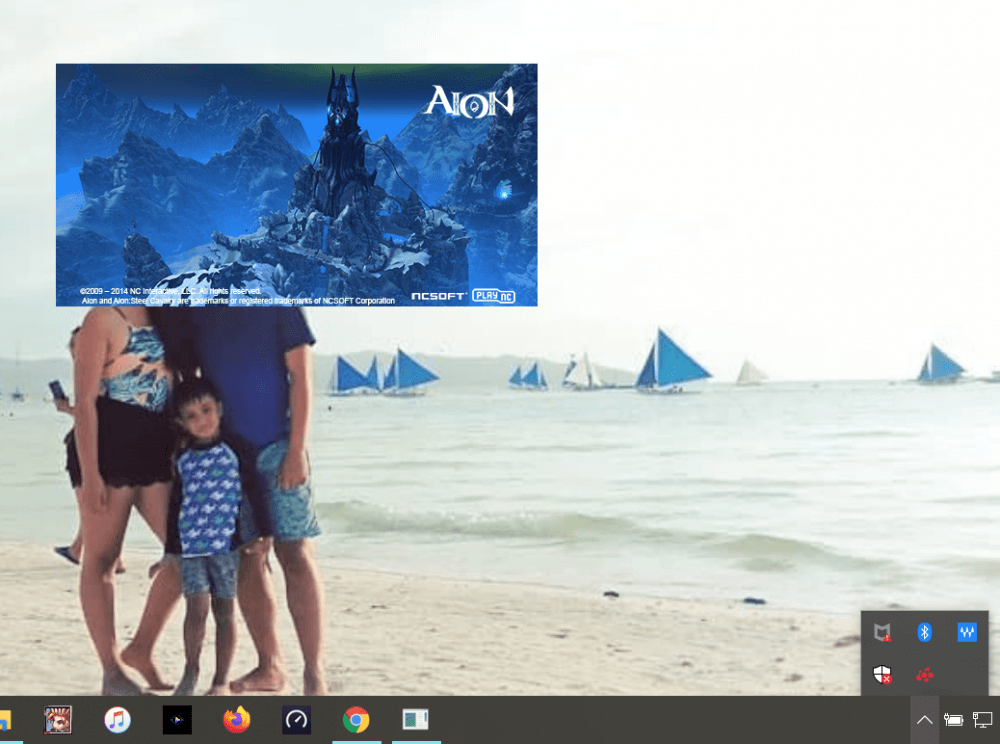Open Google Chrome in the taskbar

pos(356,720)
